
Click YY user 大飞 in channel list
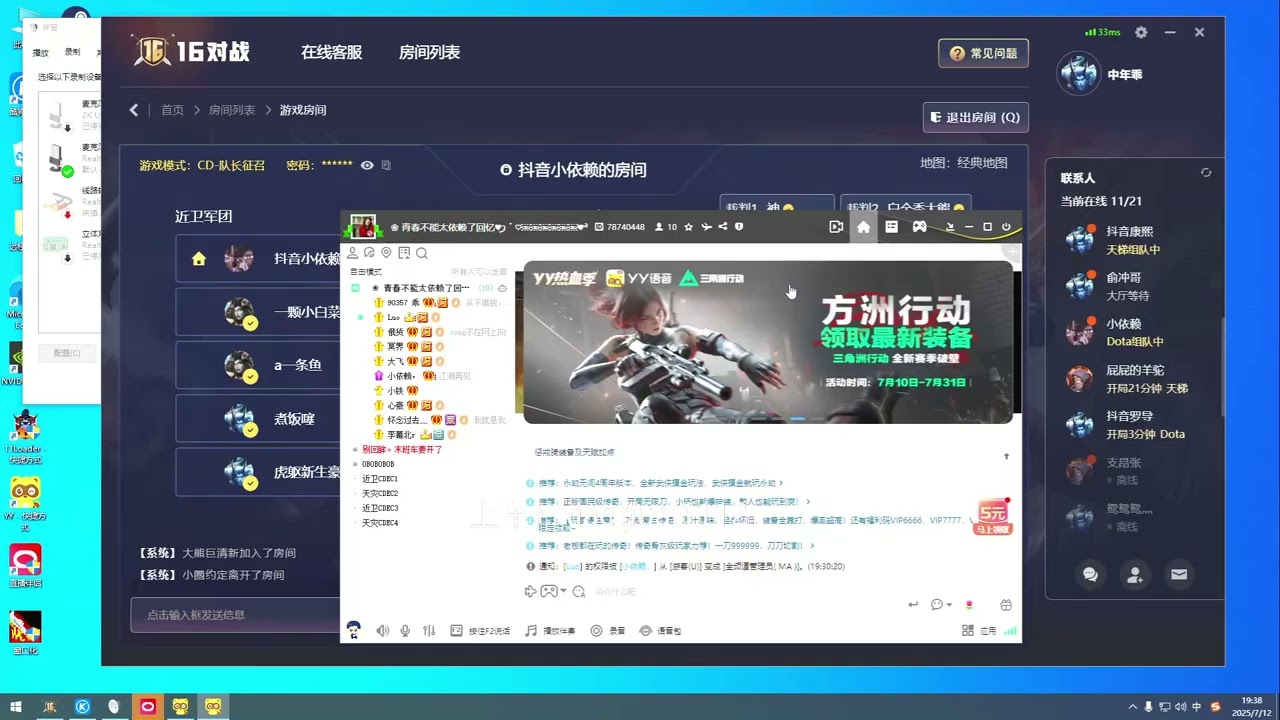coord(396,361)
